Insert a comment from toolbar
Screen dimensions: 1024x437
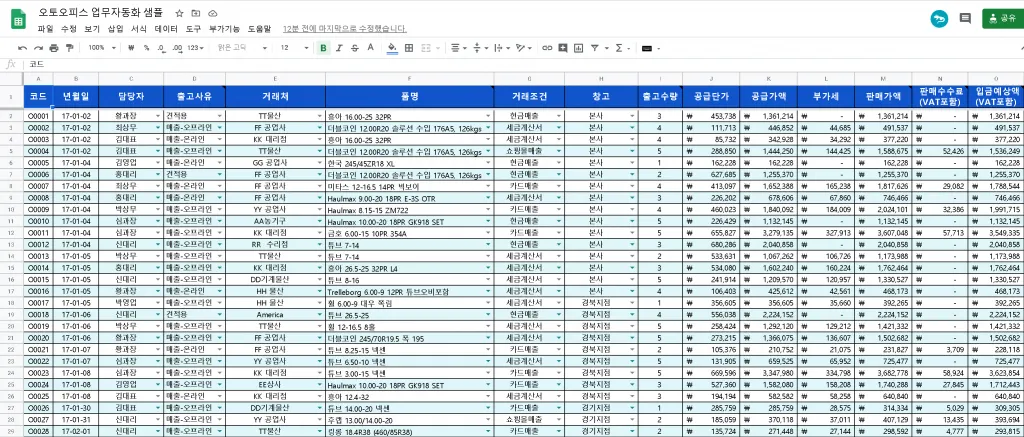click(562, 48)
